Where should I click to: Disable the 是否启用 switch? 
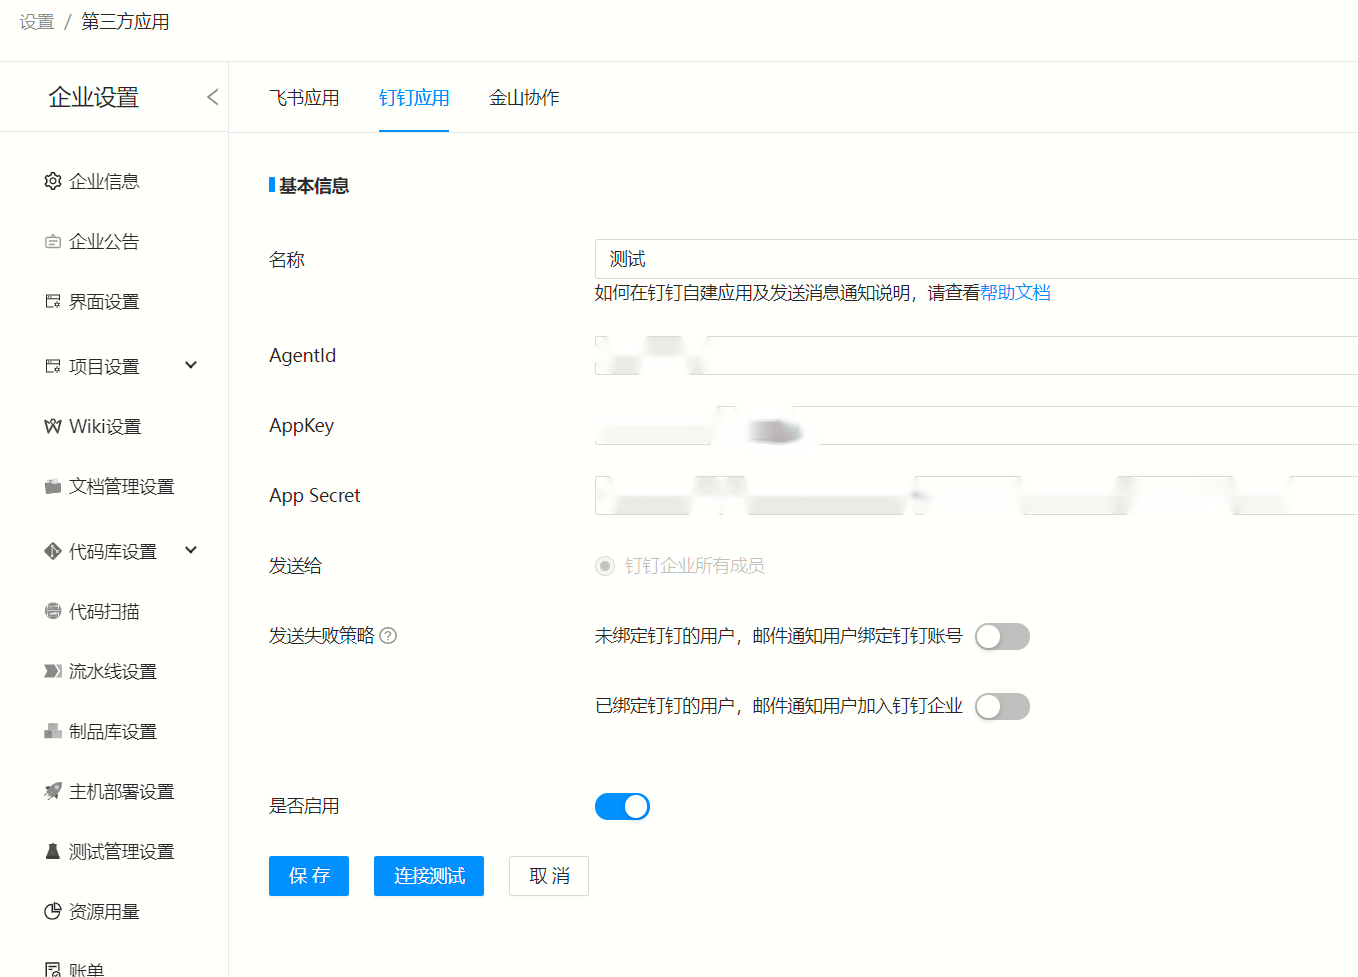622,806
